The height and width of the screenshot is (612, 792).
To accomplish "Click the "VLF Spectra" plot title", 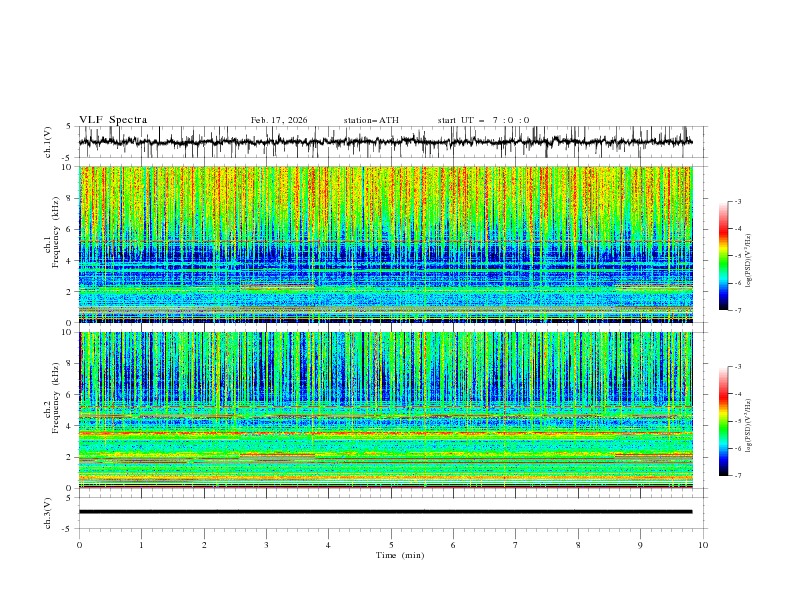I will click(113, 120).
